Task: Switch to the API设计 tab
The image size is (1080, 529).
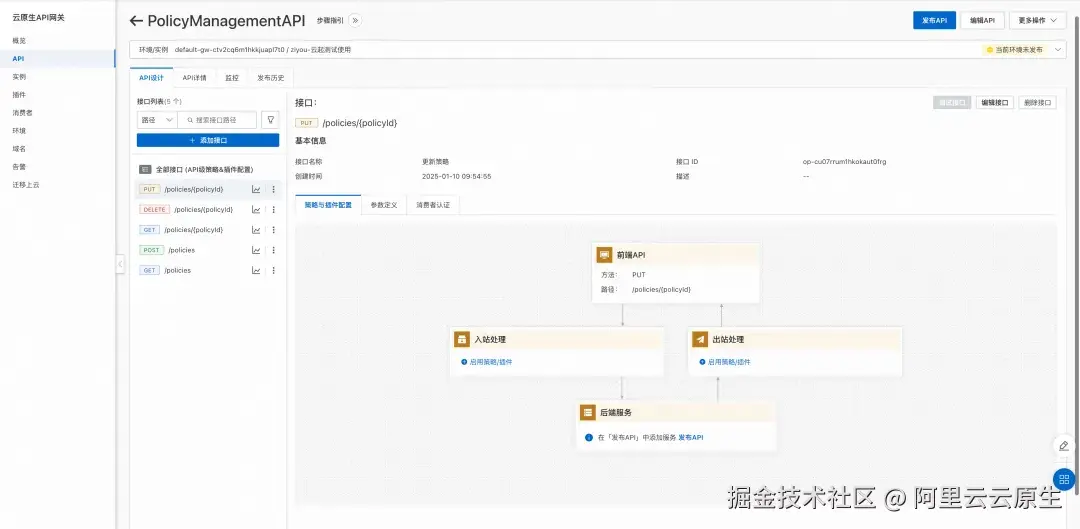Action: [152, 78]
